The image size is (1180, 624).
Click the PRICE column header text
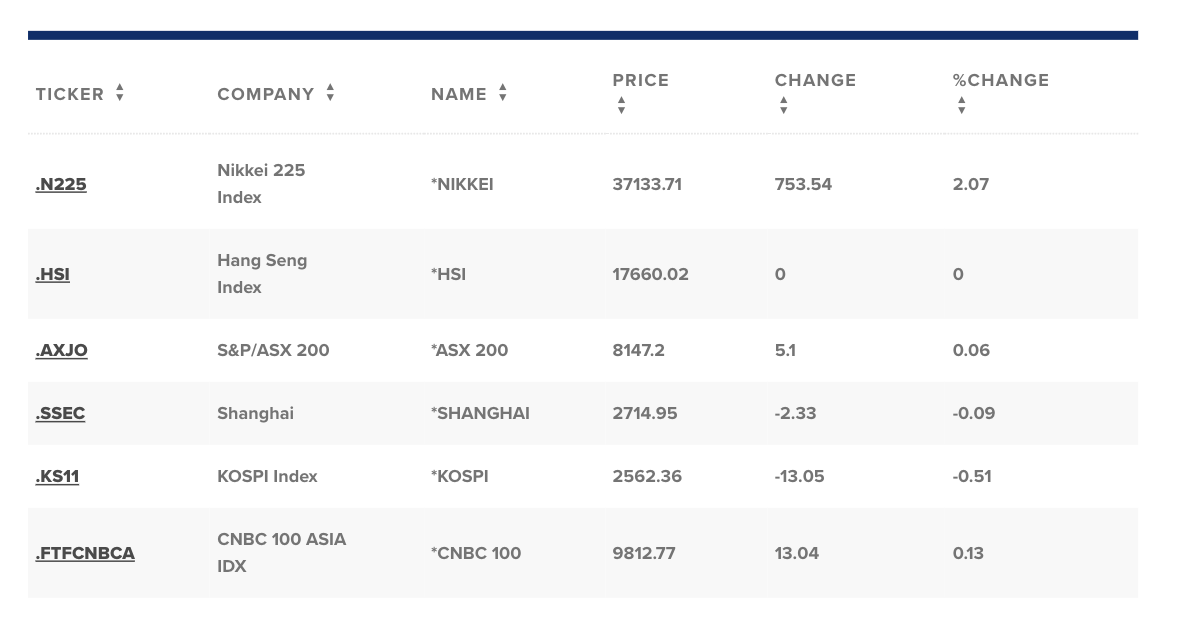(x=641, y=81)
